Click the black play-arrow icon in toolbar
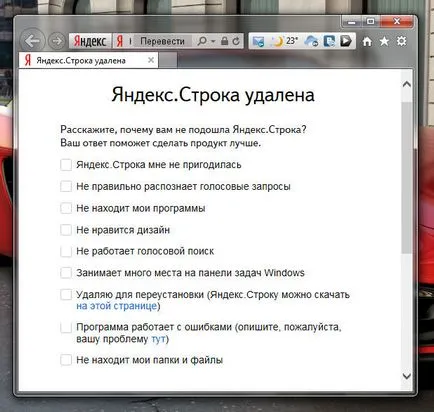Viewport: 434px width, 412px height. click(346, 41)
